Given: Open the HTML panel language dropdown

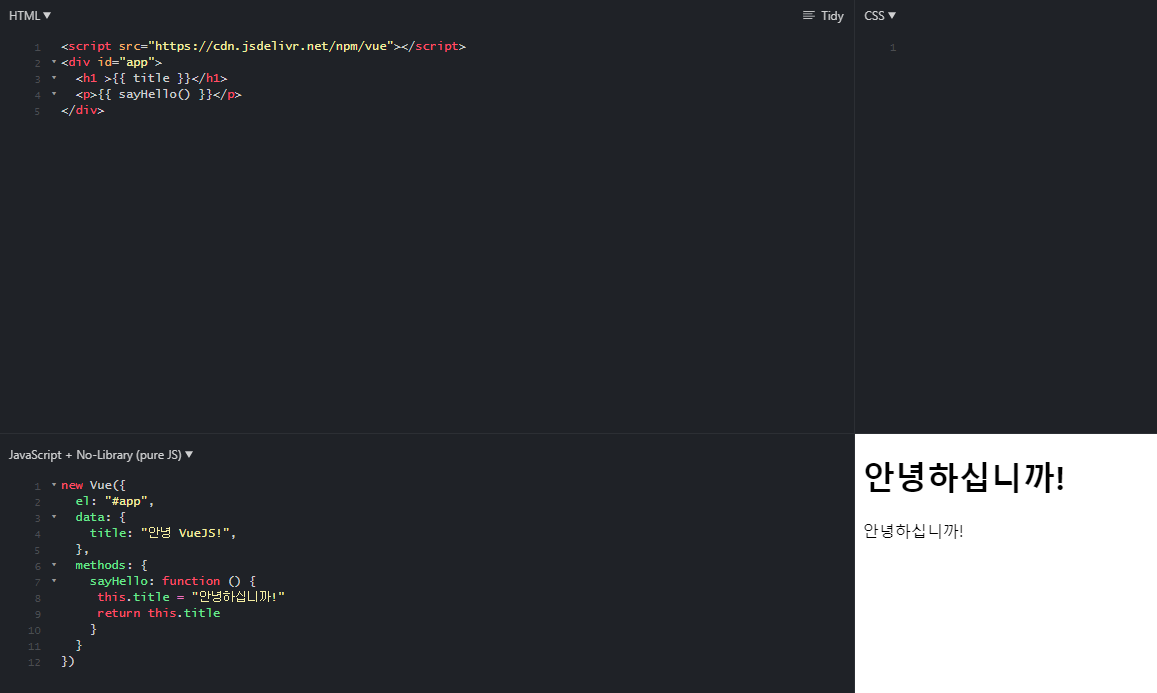Looking at the screenshot, I should [x=30, y=15].
